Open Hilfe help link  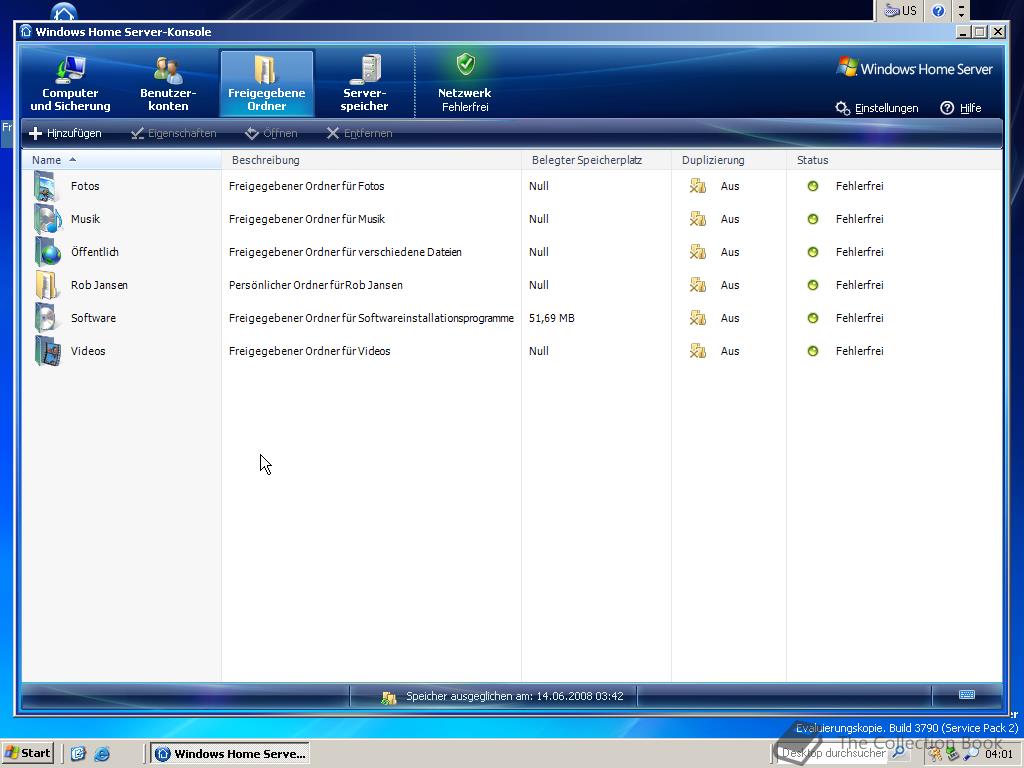click(961, 108)
